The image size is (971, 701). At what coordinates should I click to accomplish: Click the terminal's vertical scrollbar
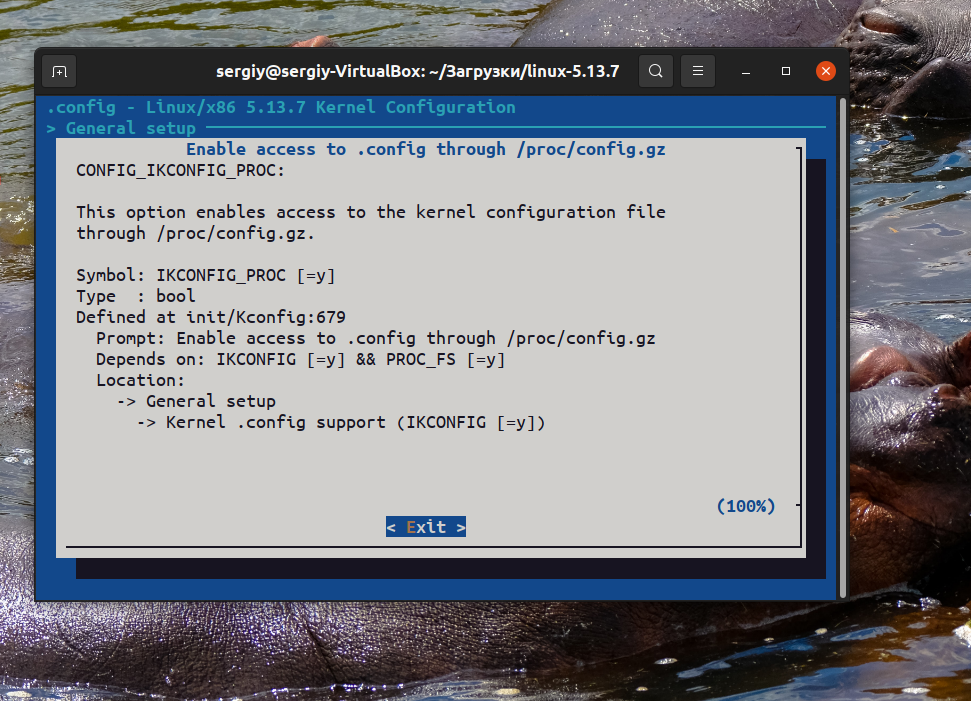click(x=842, y=347)
